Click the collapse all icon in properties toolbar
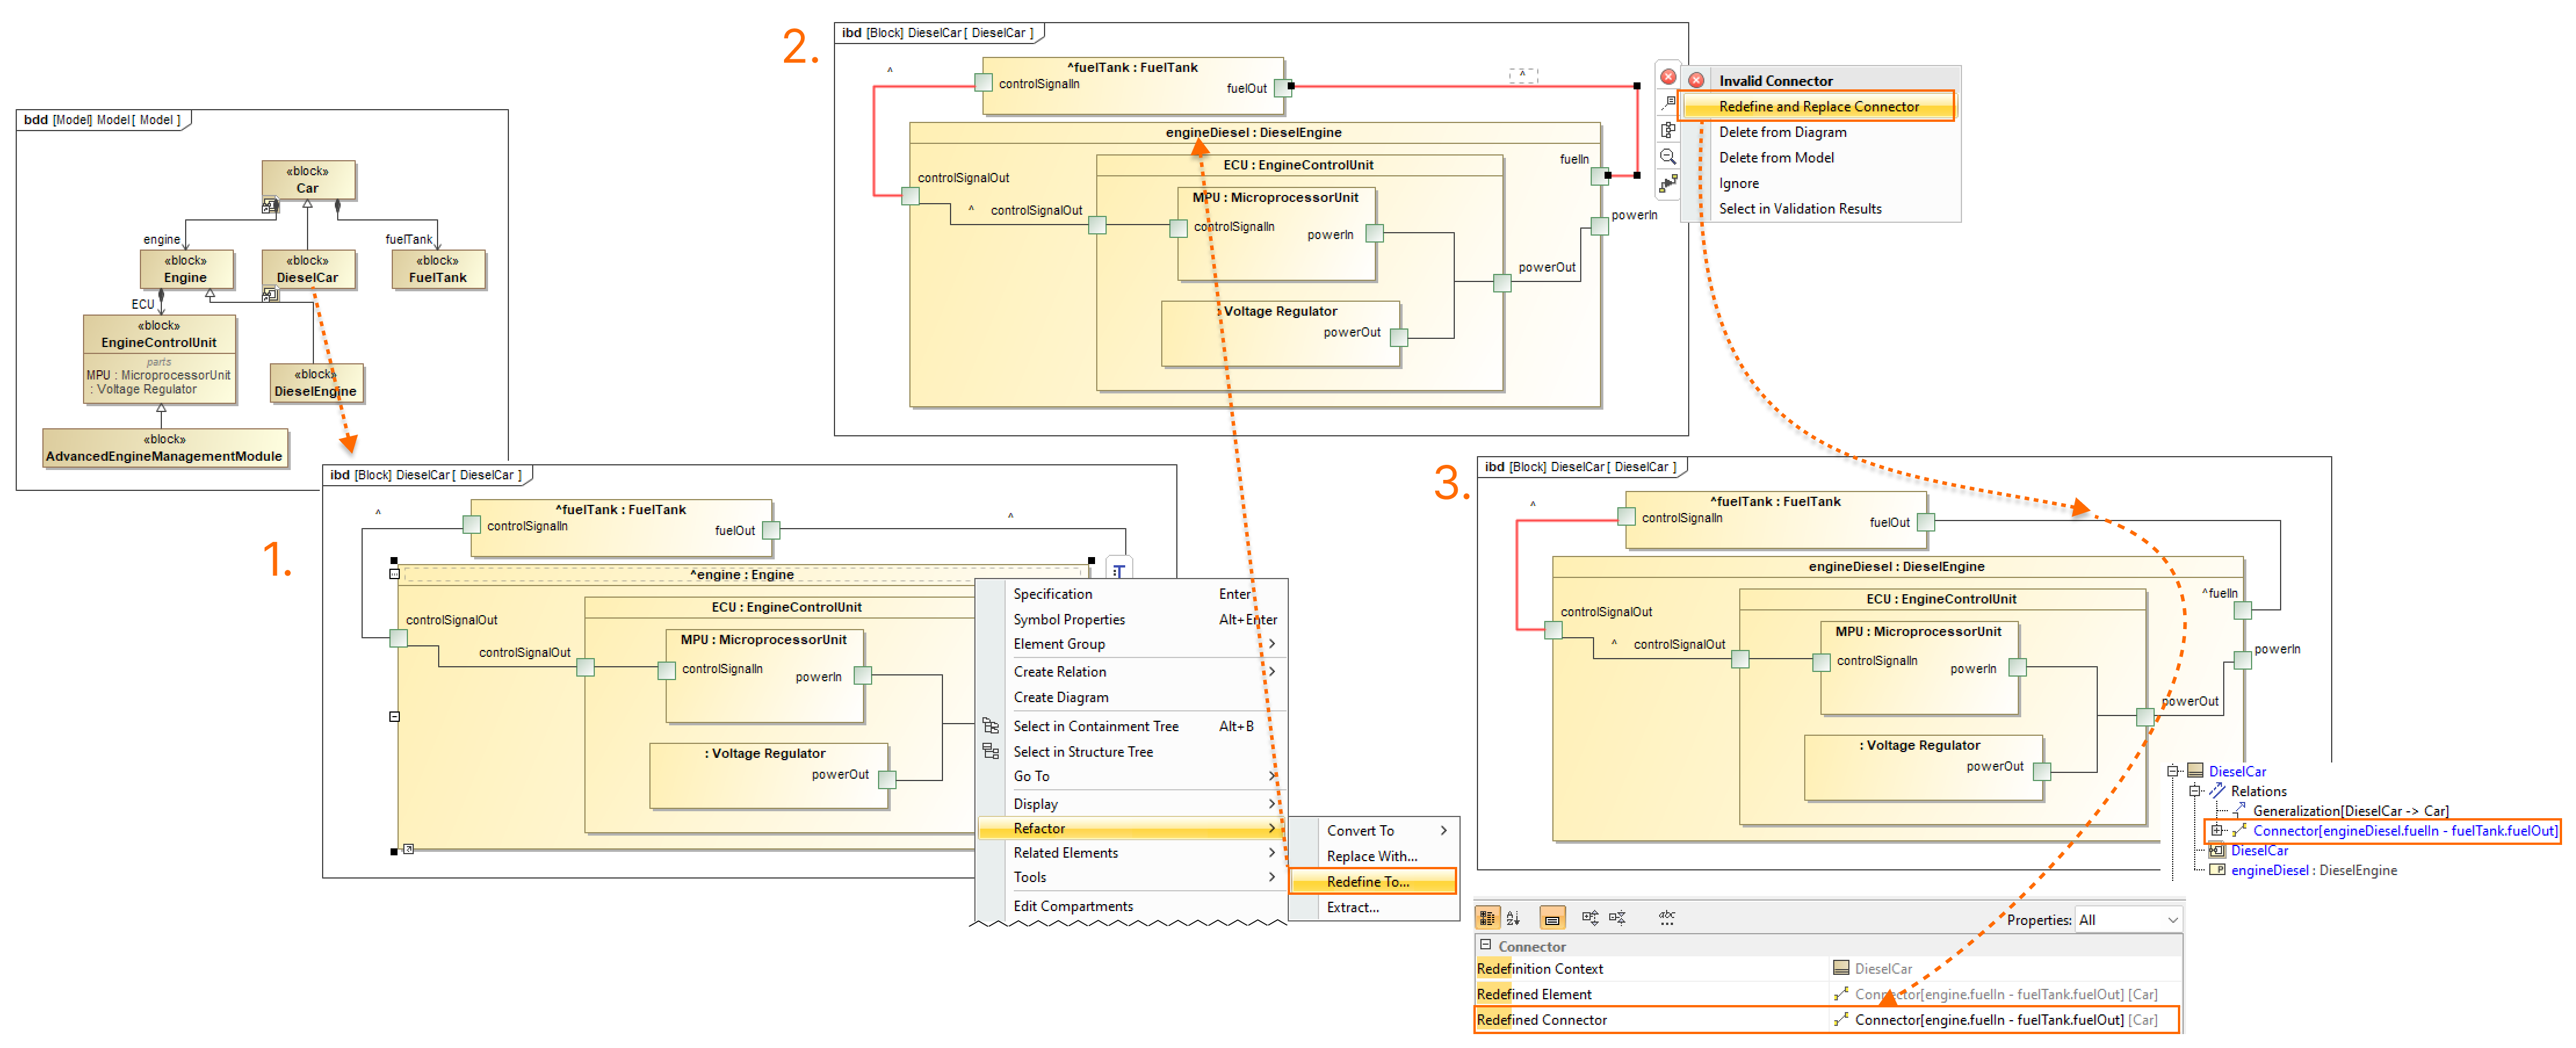The width and height of the screenshot is (2576, 1048). (x=1617, y=917)
